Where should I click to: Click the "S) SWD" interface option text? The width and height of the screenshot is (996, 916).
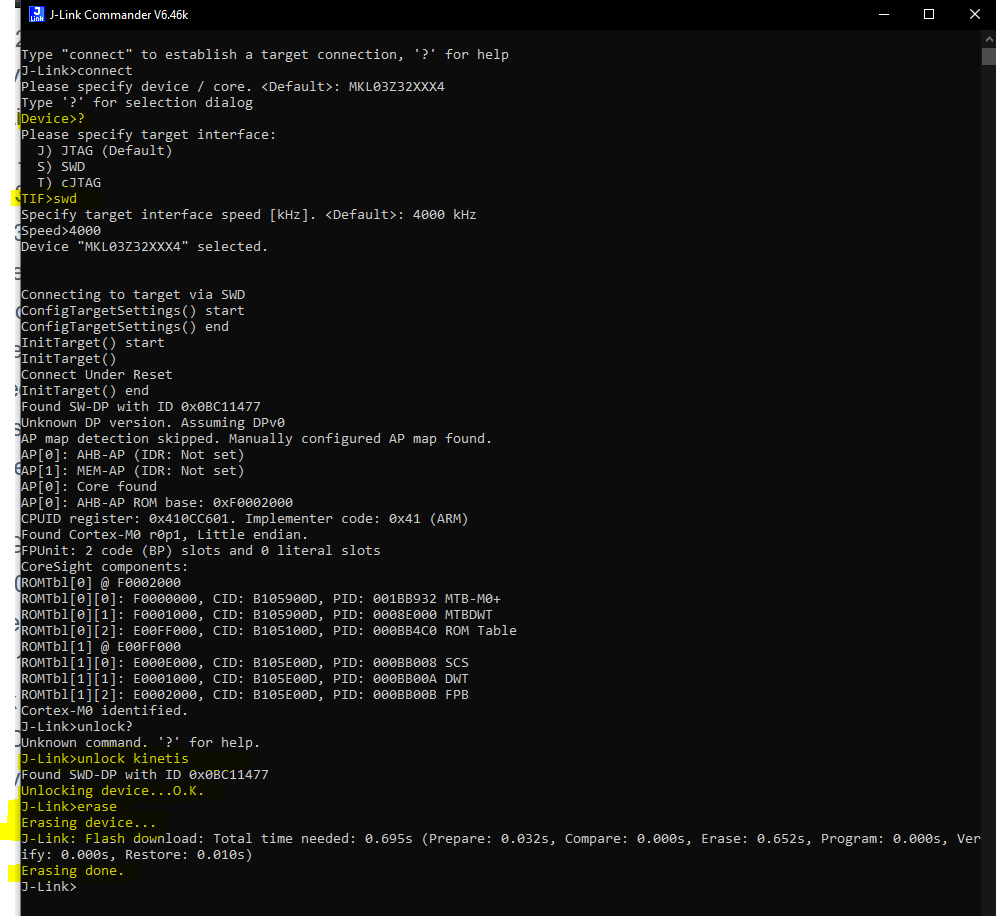pos(60,167)
